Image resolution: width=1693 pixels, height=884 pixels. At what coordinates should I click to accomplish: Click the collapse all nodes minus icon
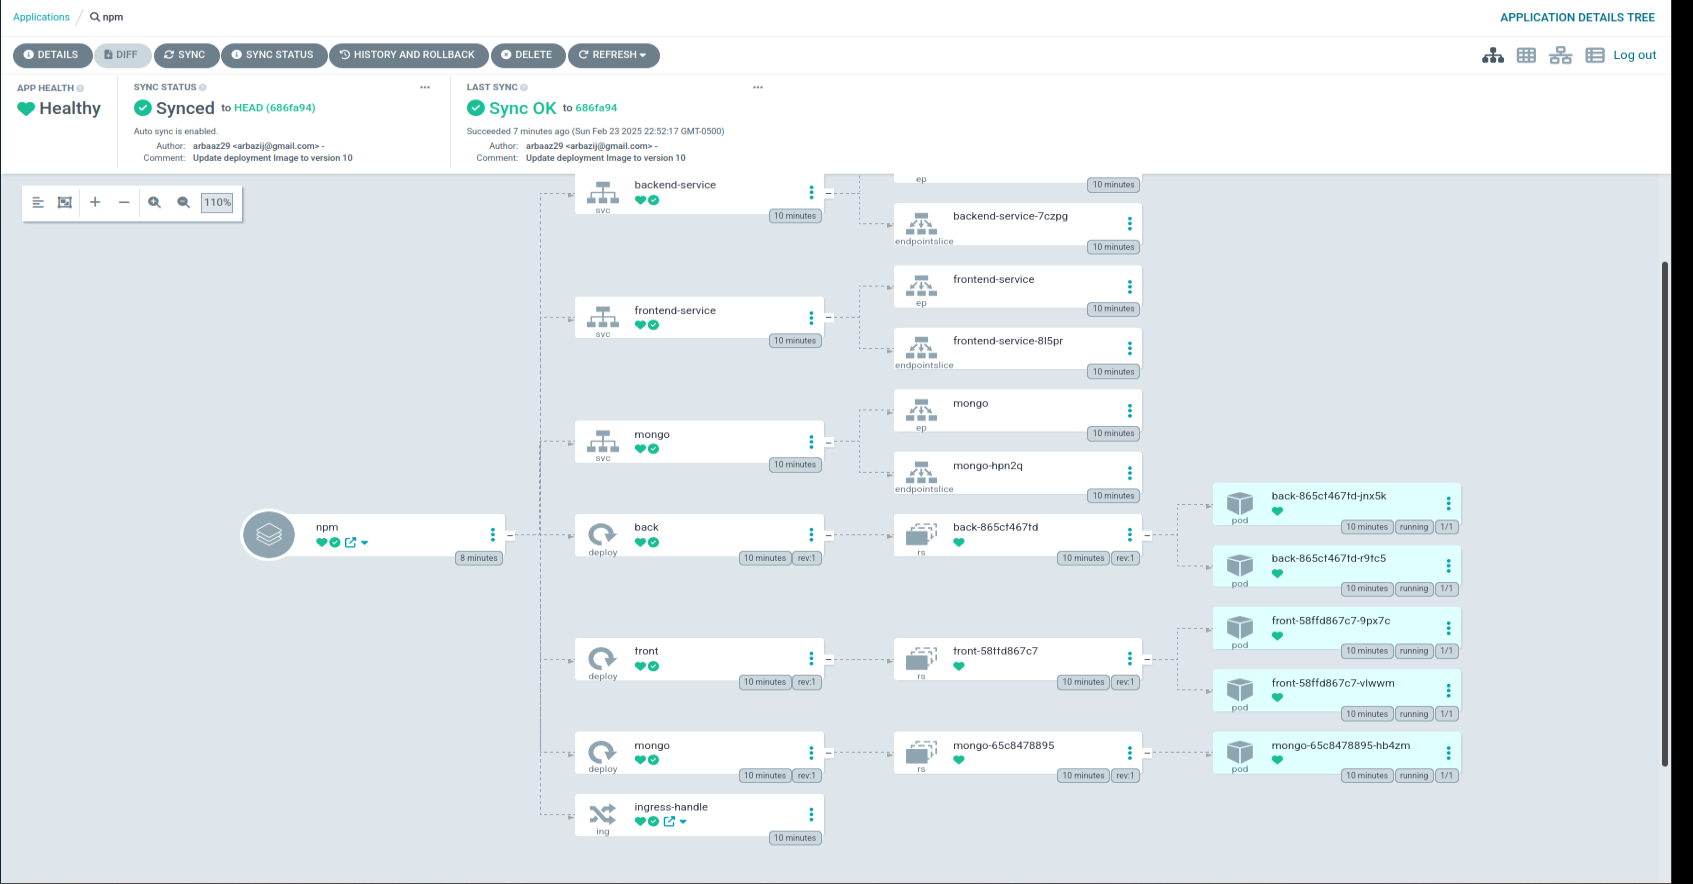tap(124, 202)
